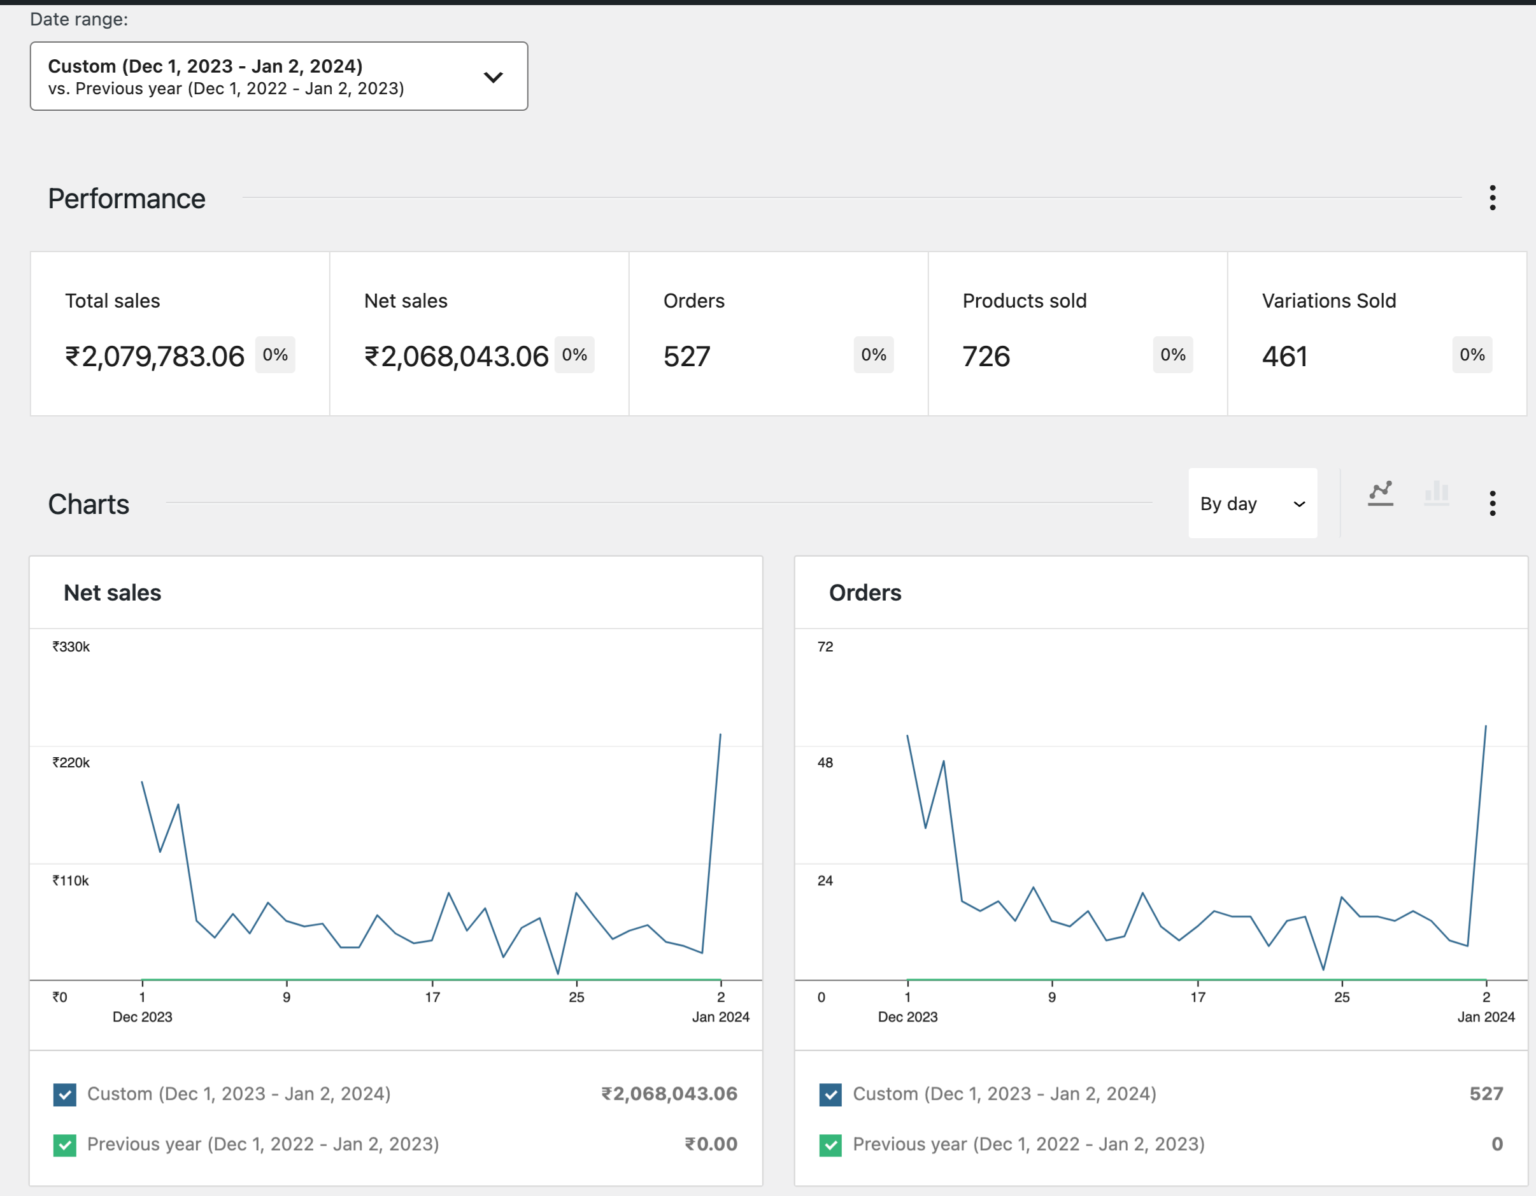This screenshot has width=1536, height=1196.
Task: Click the chevron on the By day dropdown
Action: click(1298, 503)
